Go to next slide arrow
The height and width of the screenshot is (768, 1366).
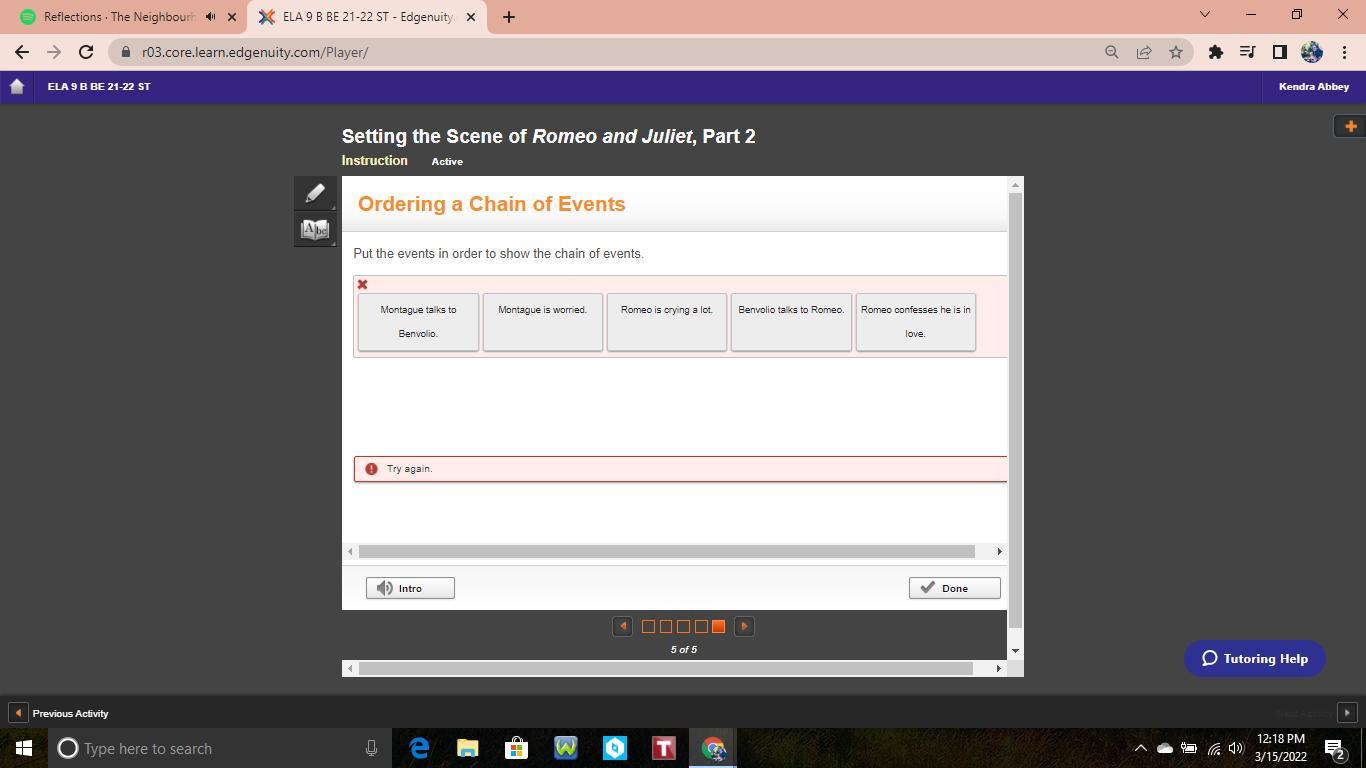[x=744, y=626]
